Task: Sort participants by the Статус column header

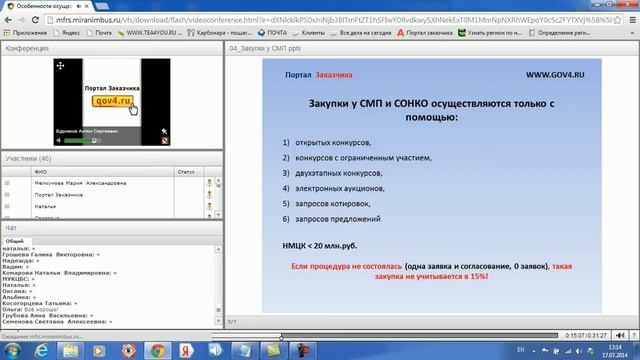Action: [x=189, y=172]
